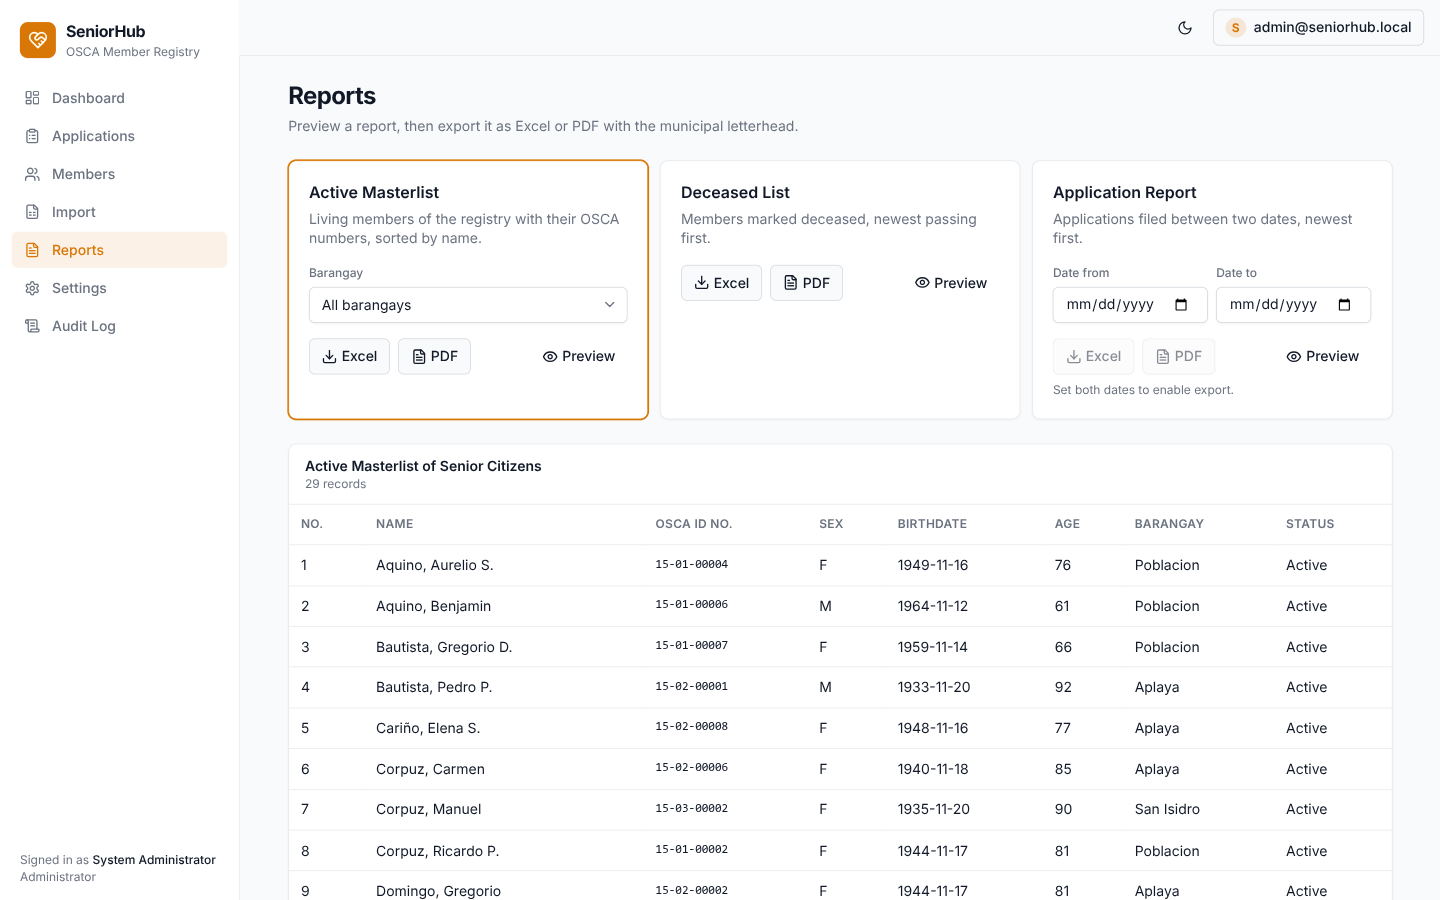Export Active Masterlist as Excel

pos(349,356)
